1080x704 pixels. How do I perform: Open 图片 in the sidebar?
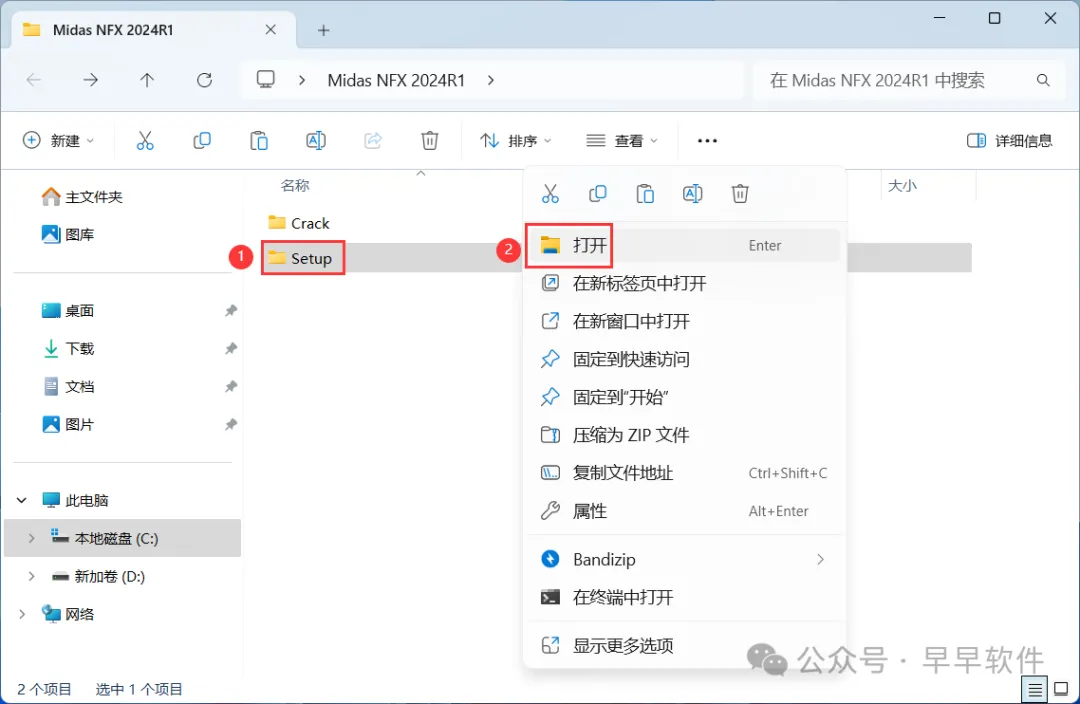pos(68,424)
